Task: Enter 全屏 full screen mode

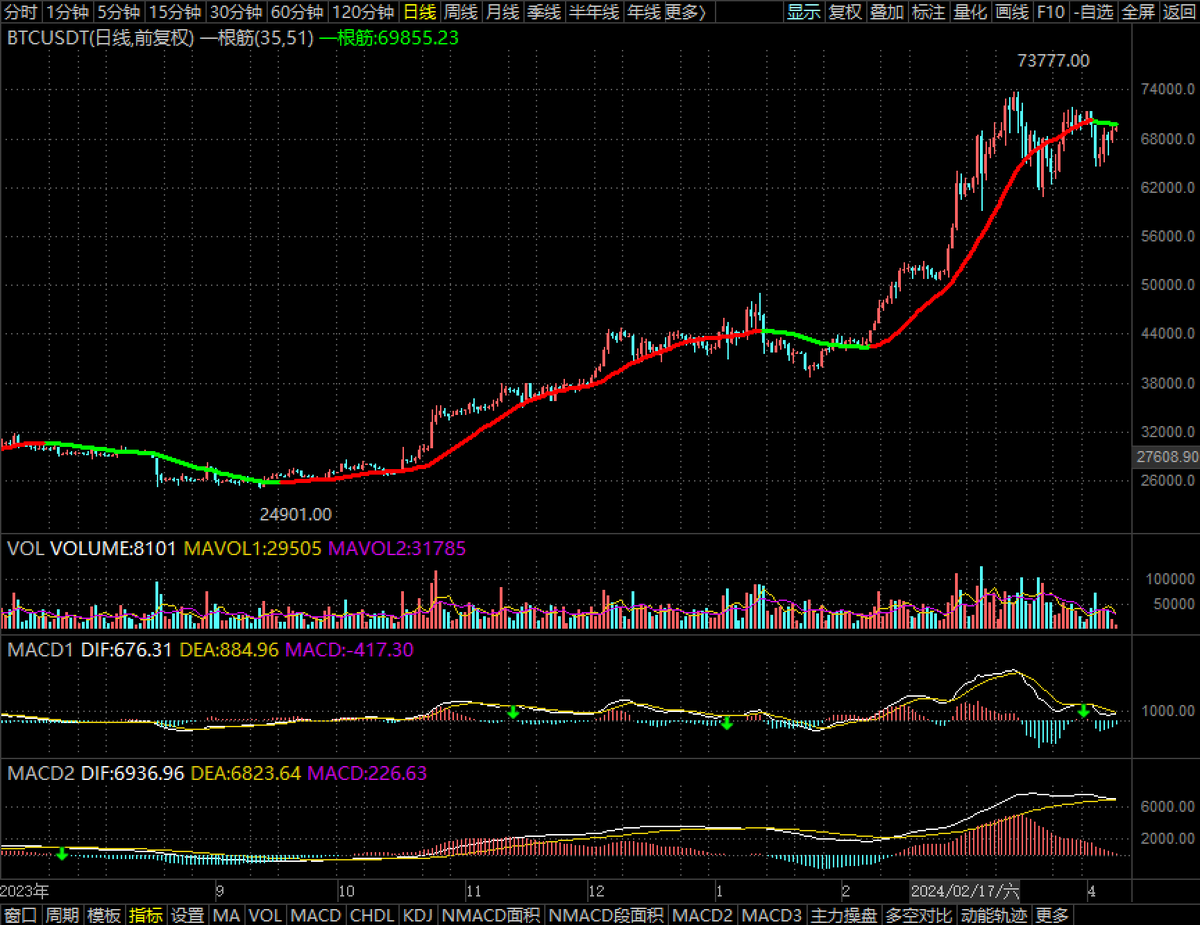Action: [x=1138, y=12]
